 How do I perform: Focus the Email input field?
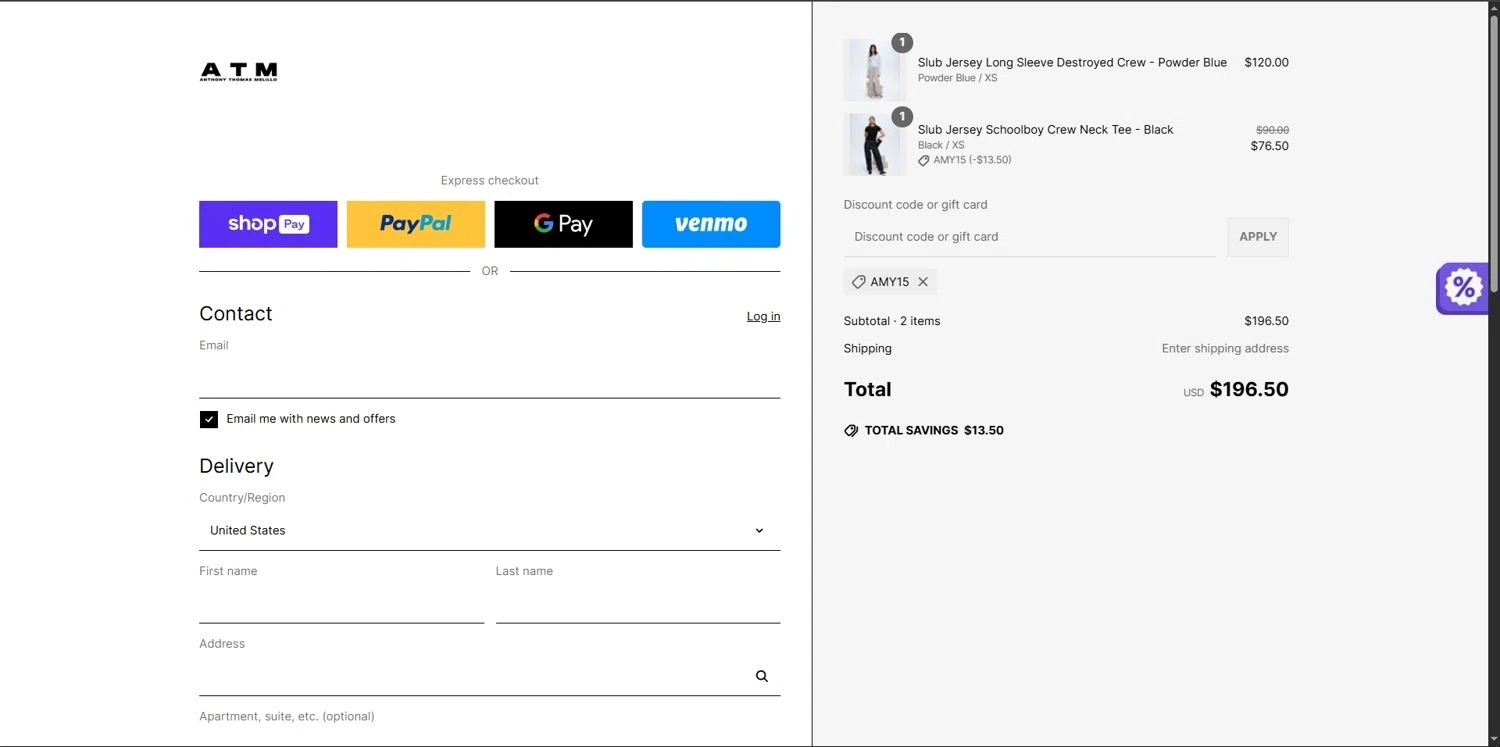coord(490,378)
